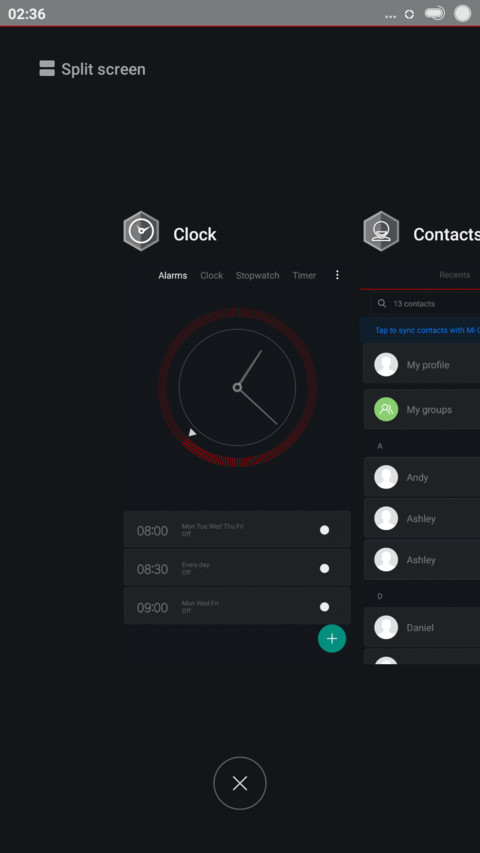Image resolution: width=480 pixels, height=853 pixels.
Task: Toggle the 08:30 alarm switch
Action: (324, 568)
